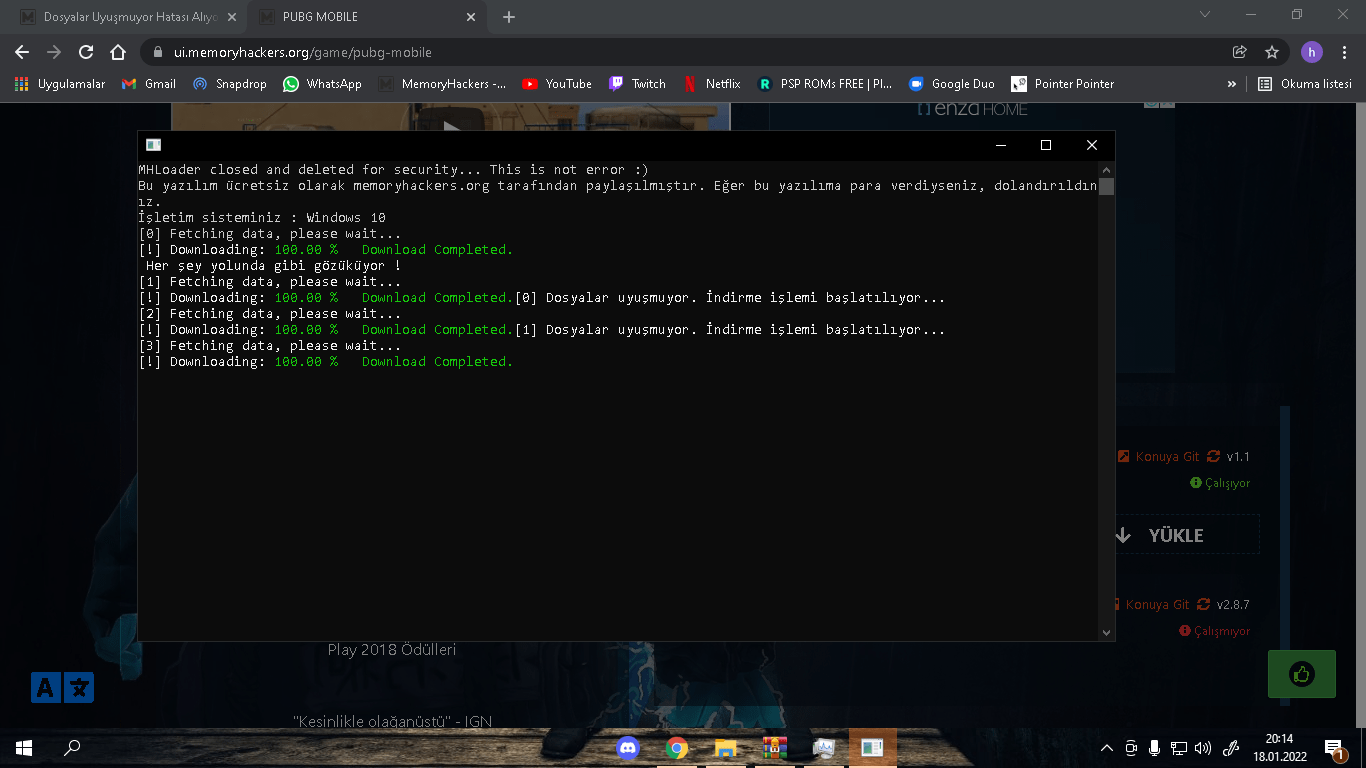Open the Uygulamalar apps shortcut
The height and width of the screenshot is (768, 1366).
click(60, 84)
